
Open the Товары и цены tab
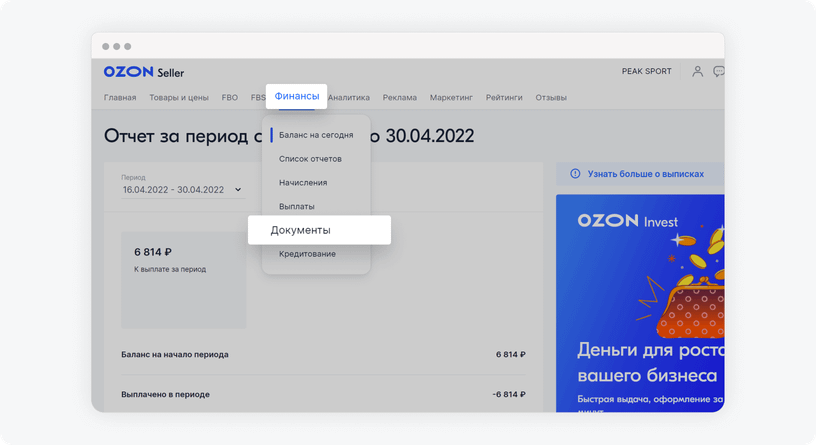(179, 97)
